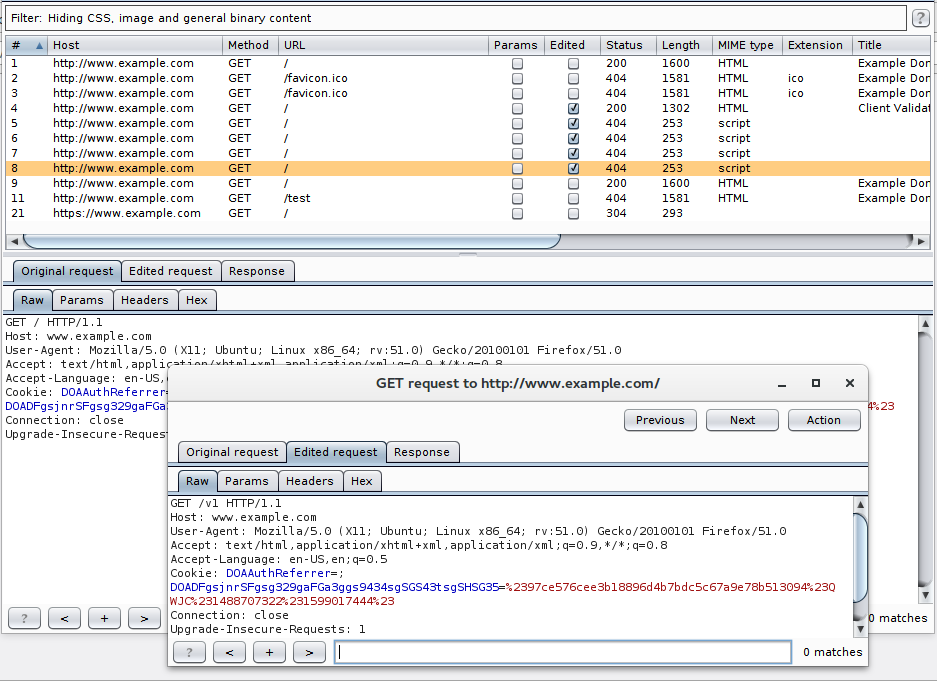Screen dimensions: 937x681
Task: Open the Action menu button
Action: click(824, 420)
